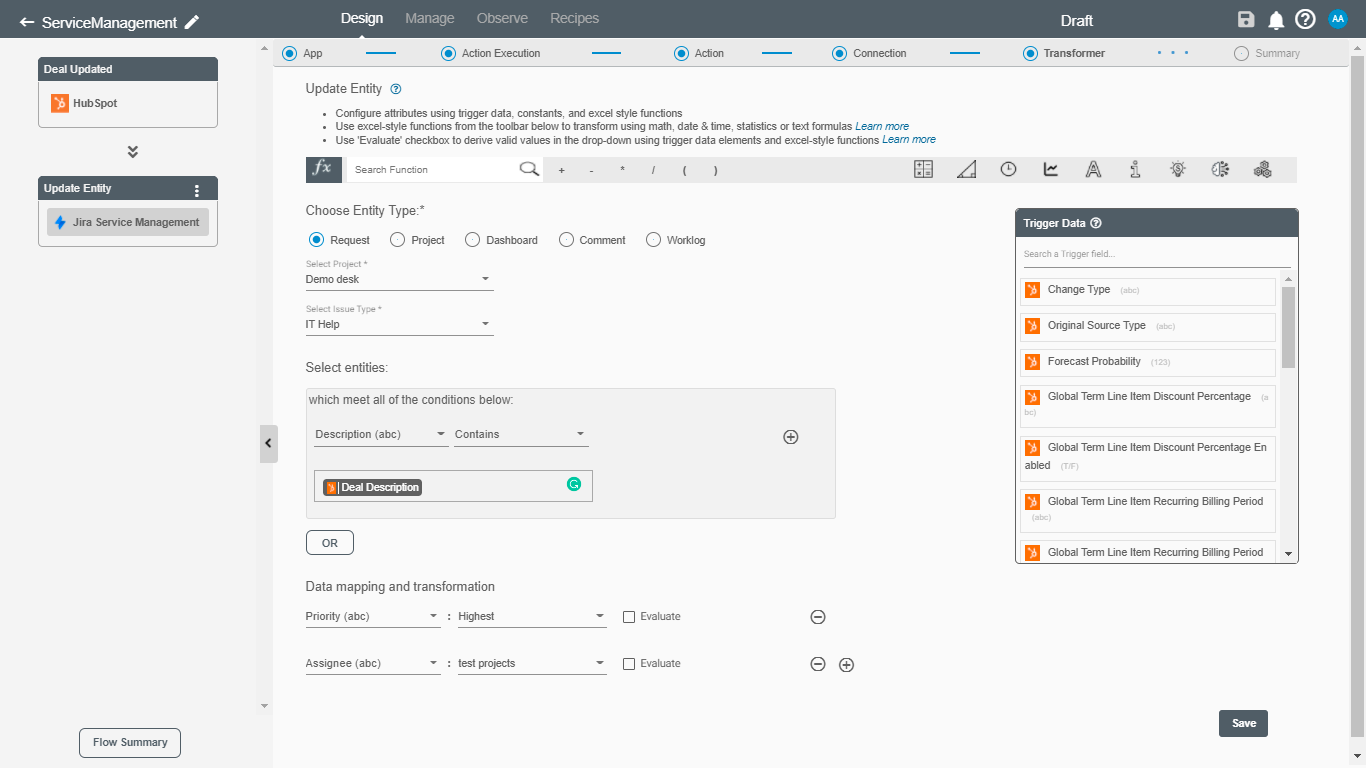1366x768 pixels.
Task: Insert the multiply operator
Action: click(622, 170)
